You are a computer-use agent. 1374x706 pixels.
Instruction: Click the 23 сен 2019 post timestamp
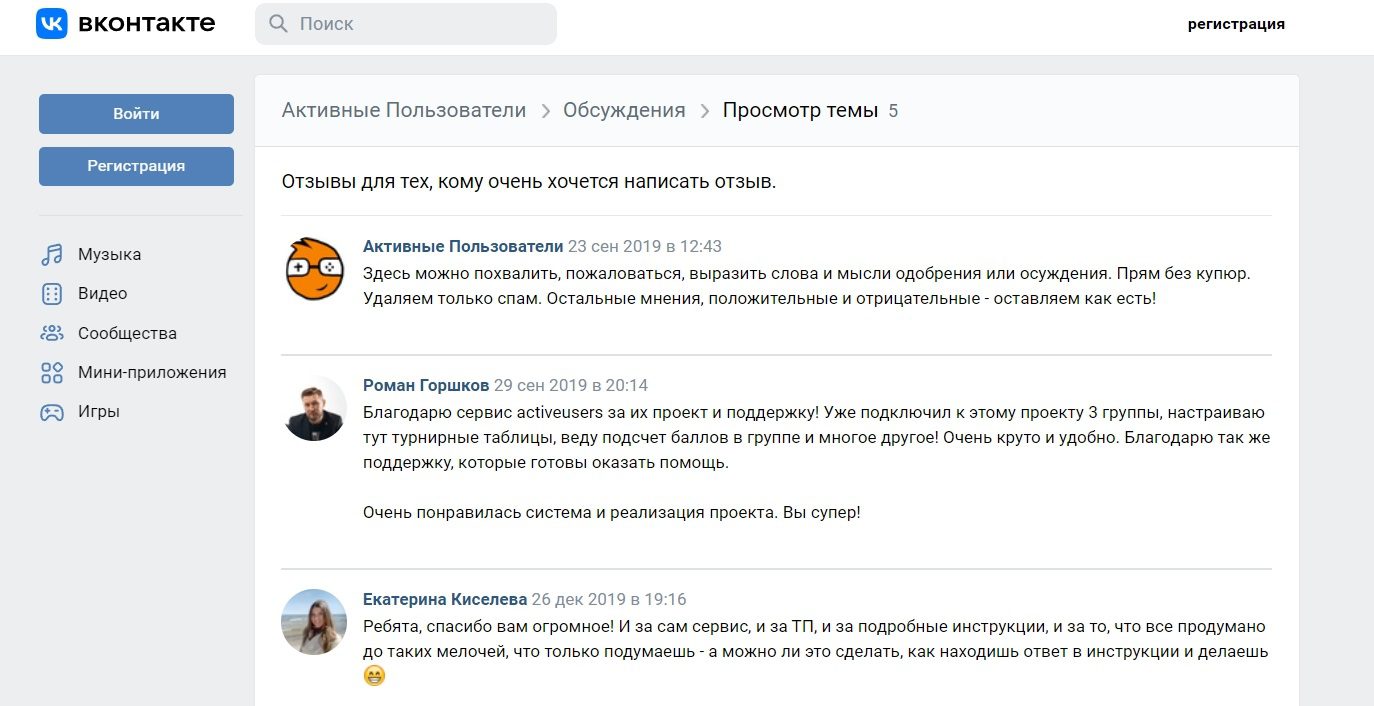(645, 247)
